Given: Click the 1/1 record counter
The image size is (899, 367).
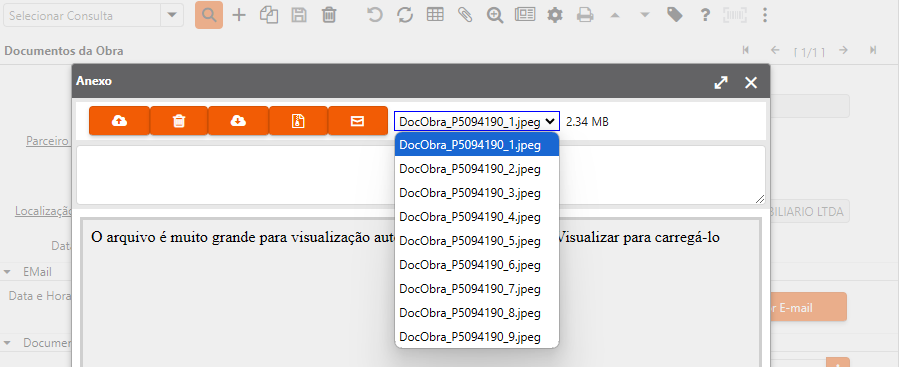Looking at the screenshot, I should [x=809, y=52].
